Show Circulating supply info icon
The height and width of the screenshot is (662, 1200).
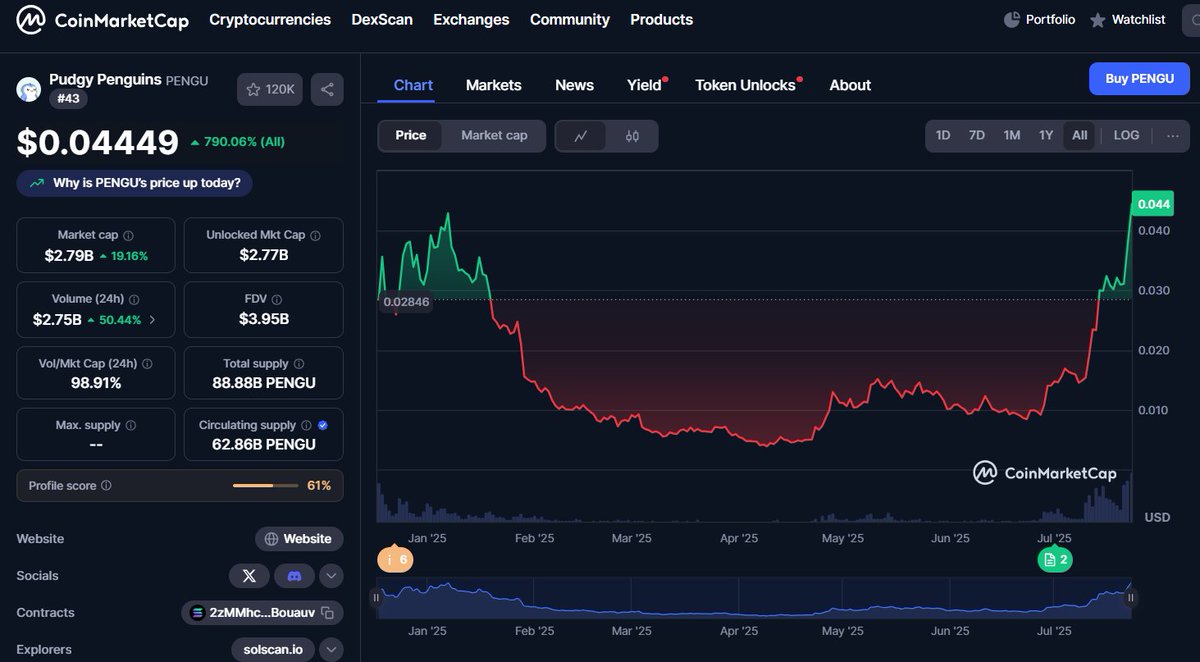pos(306,425)
